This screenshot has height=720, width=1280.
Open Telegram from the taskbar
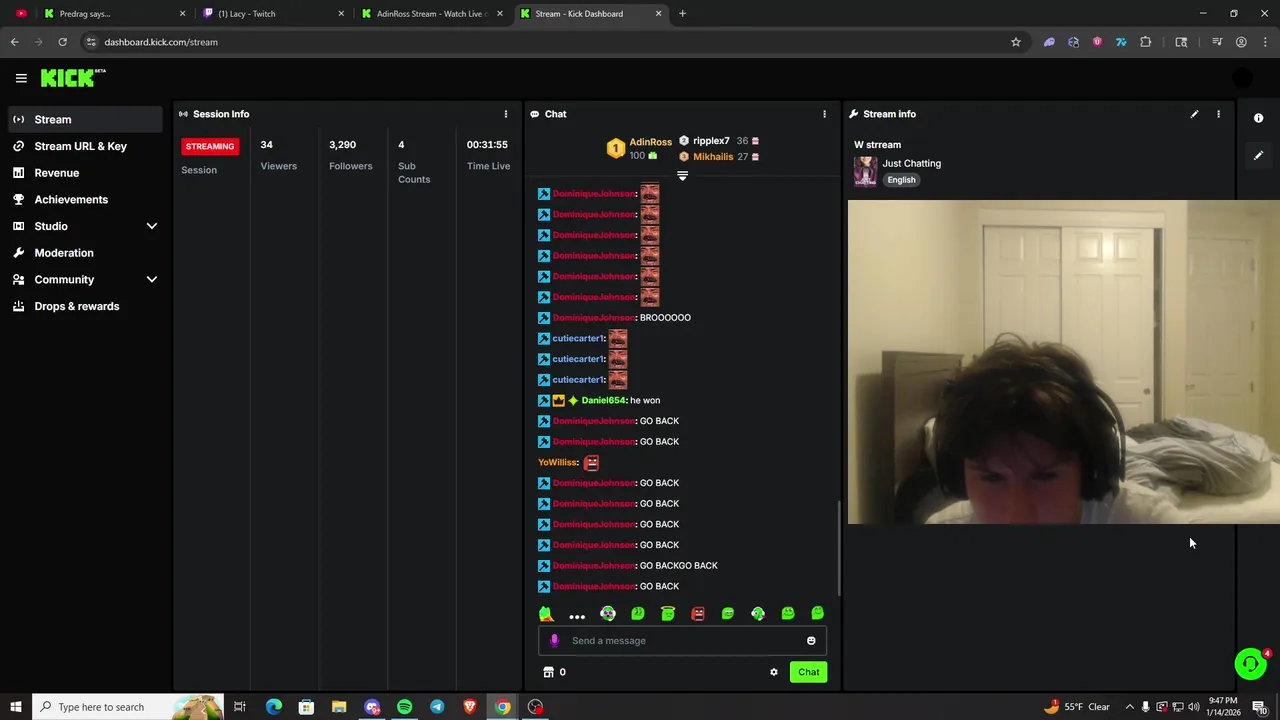coord(437,707)
